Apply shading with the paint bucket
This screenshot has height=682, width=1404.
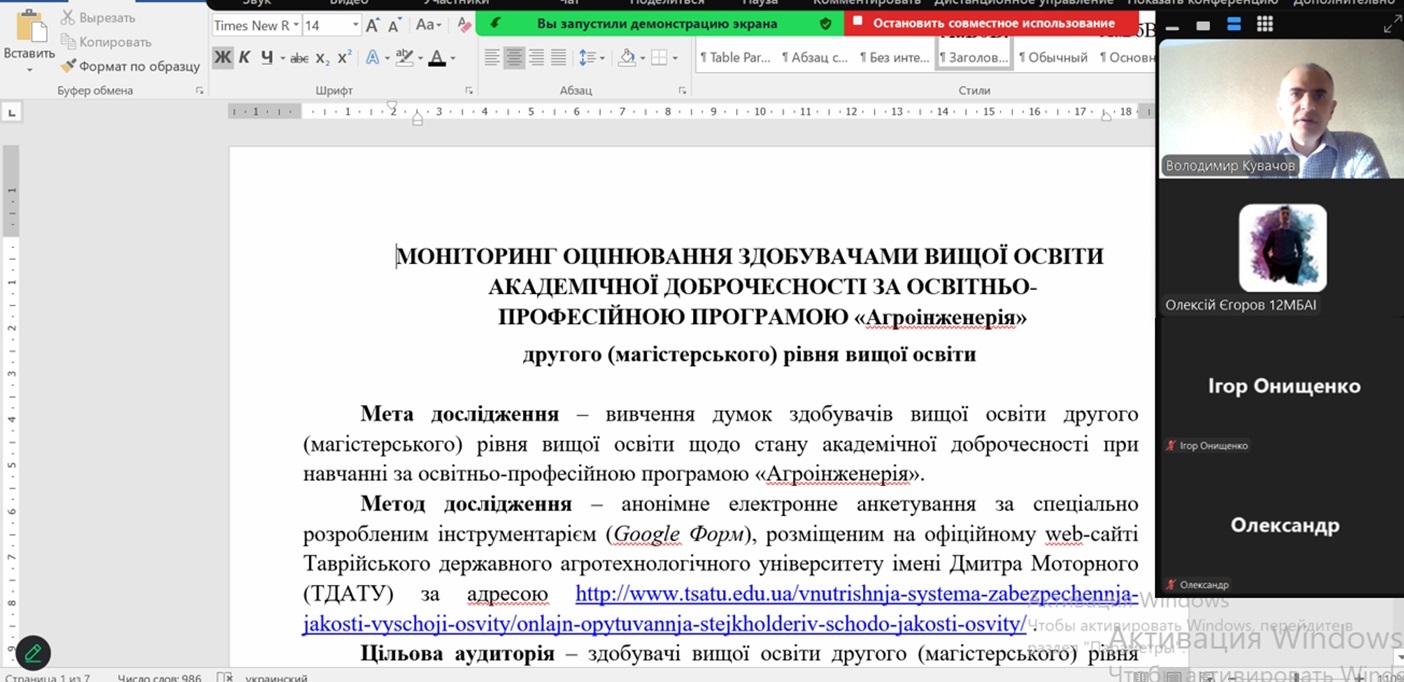point(627,58)
